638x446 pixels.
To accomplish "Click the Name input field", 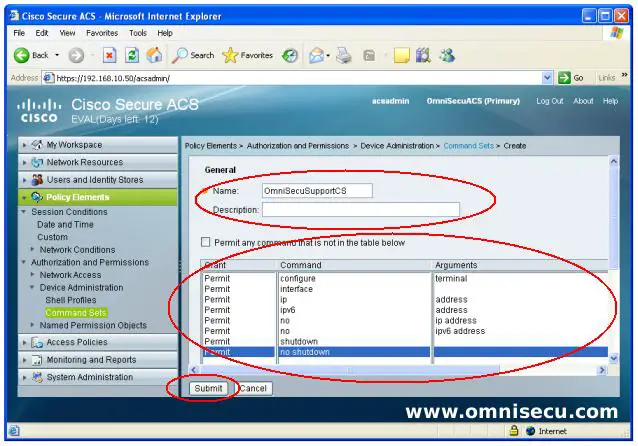I will coord(317,190).
